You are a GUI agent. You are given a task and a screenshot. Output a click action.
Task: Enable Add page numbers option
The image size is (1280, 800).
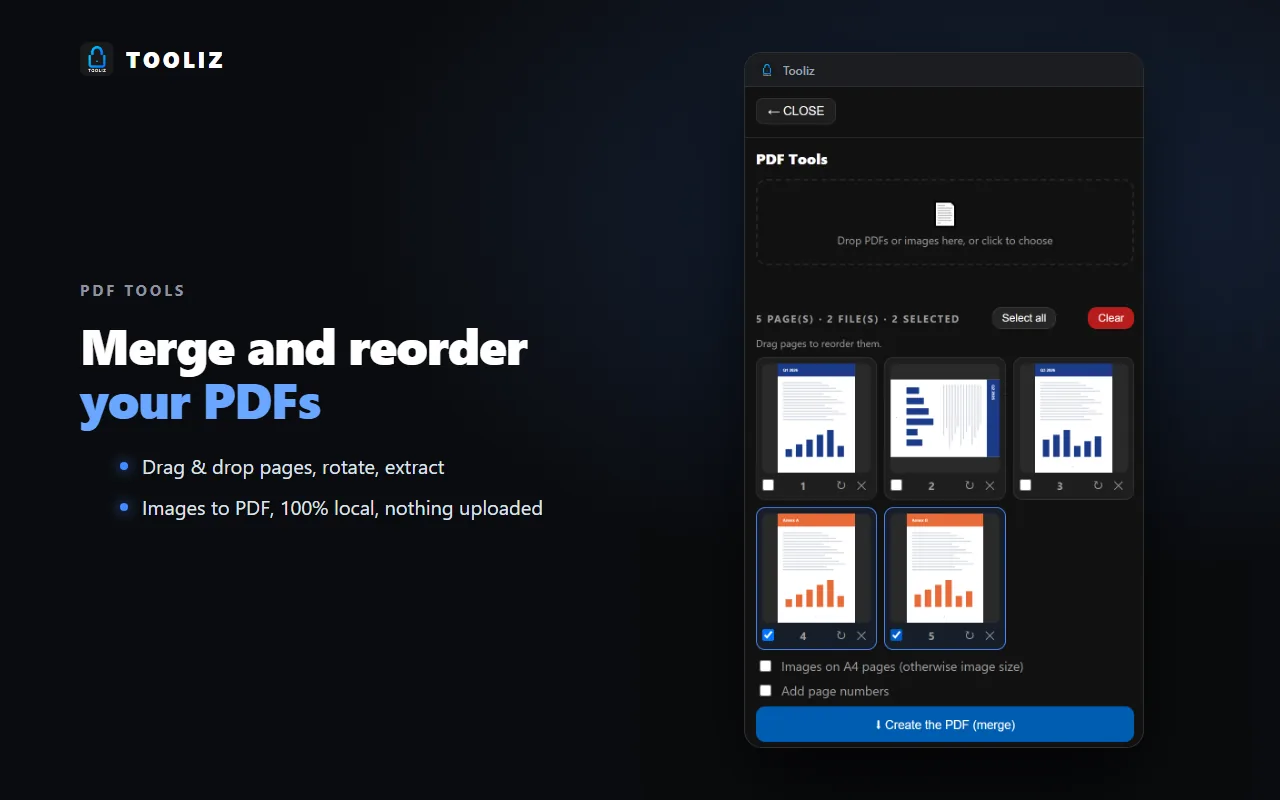click(765, 690)
